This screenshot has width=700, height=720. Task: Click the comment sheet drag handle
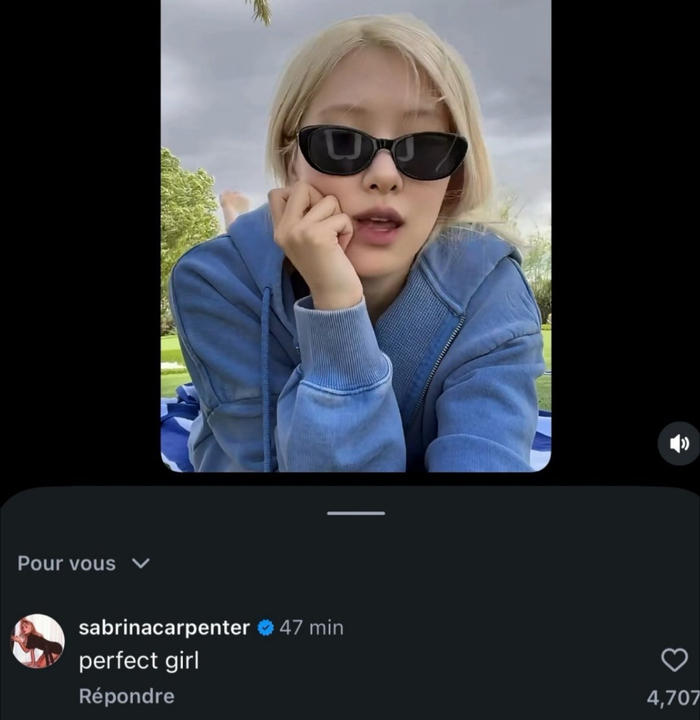[355, 513]
